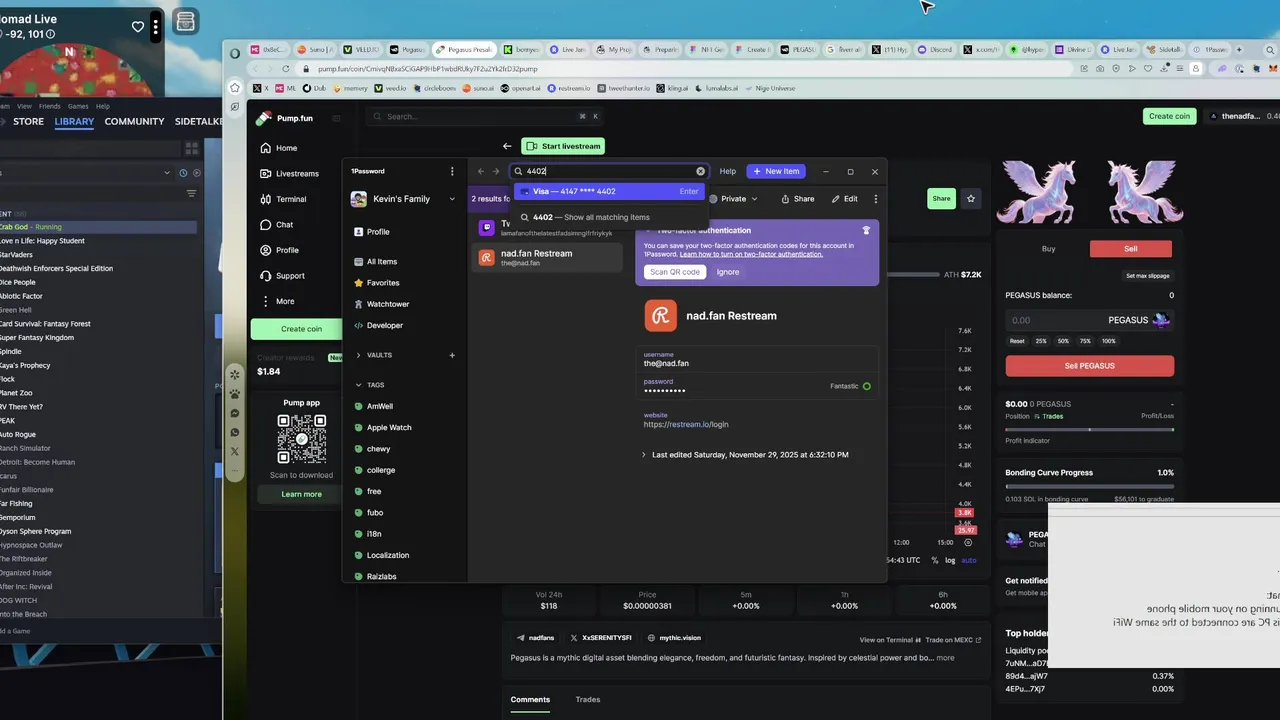Clear the 1Password search field
Viewport: 1280px width, 720px height.
pyautogui.click(x=700, y=171)
